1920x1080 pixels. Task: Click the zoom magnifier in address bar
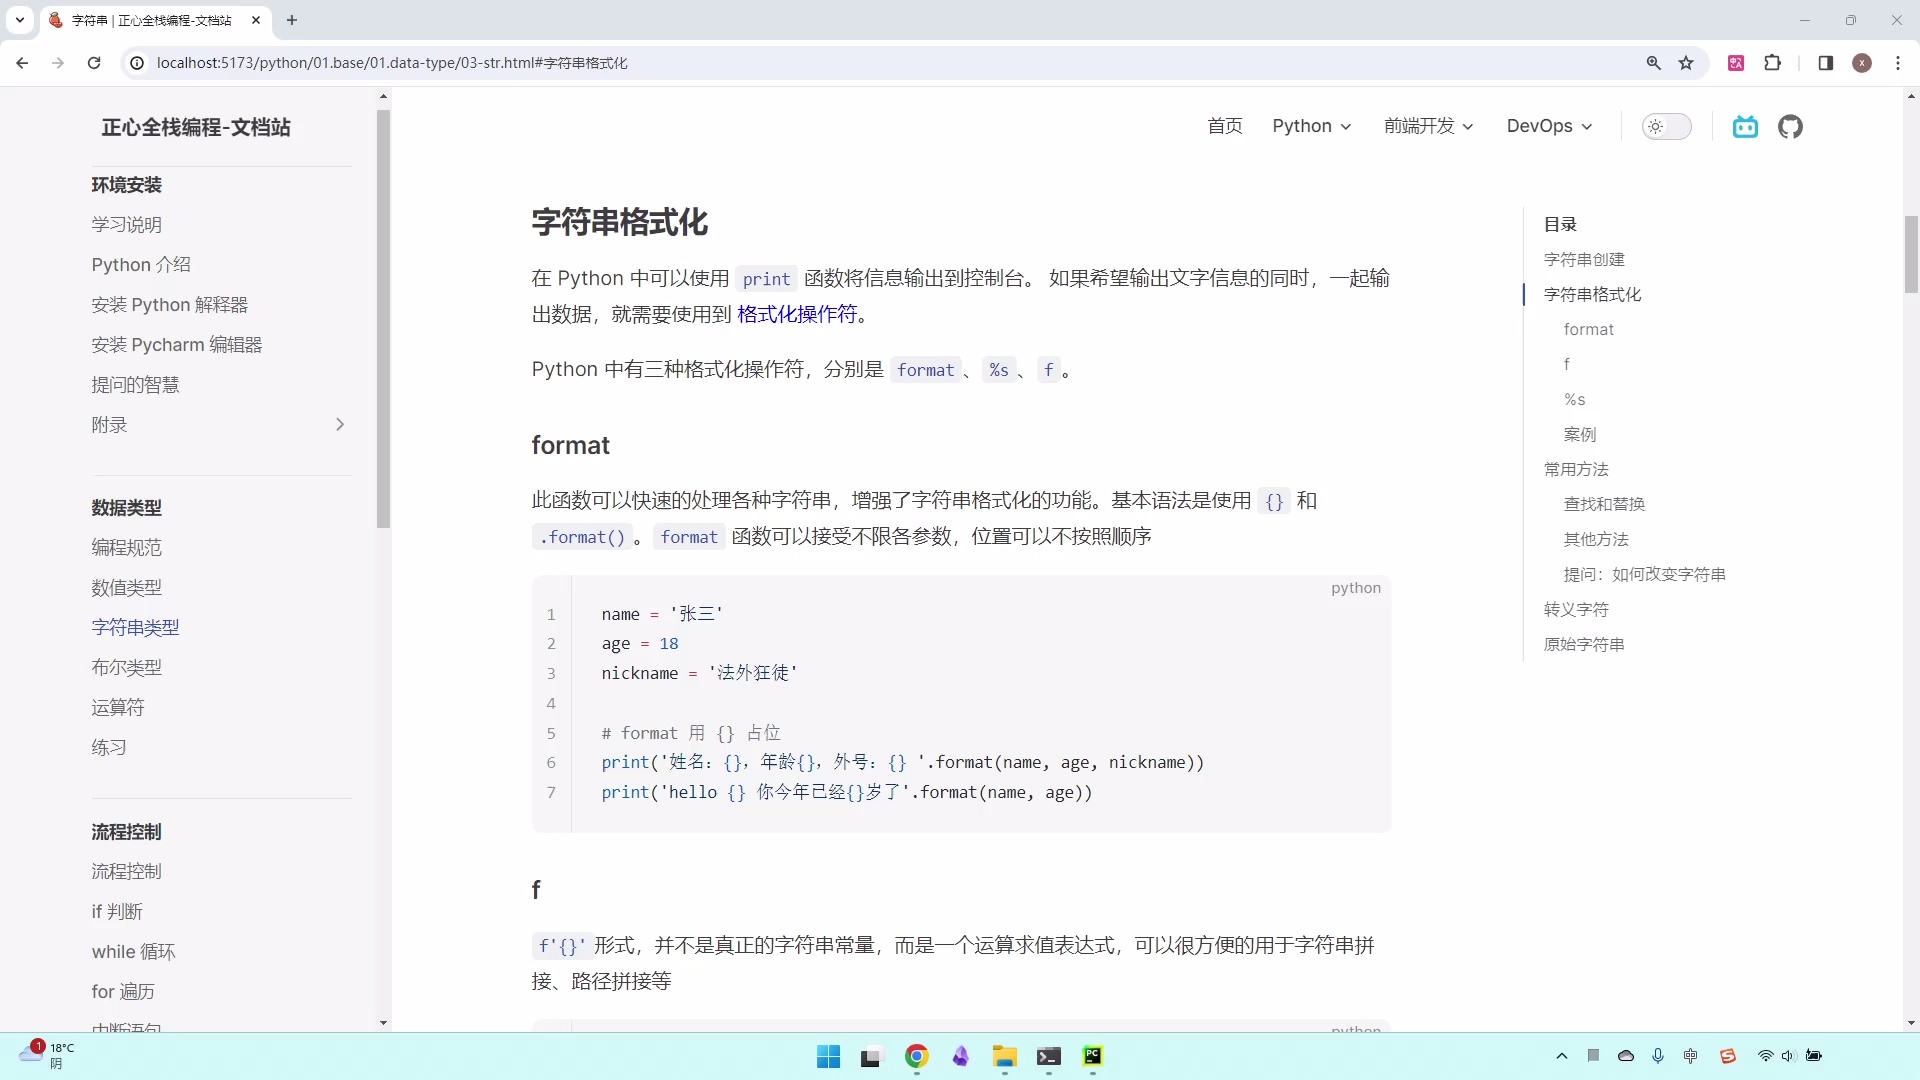click(x=1654, y=62)
